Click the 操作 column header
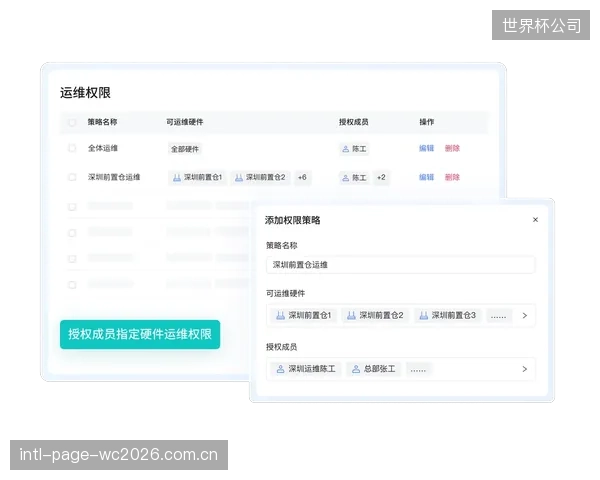 pos(427,122)
